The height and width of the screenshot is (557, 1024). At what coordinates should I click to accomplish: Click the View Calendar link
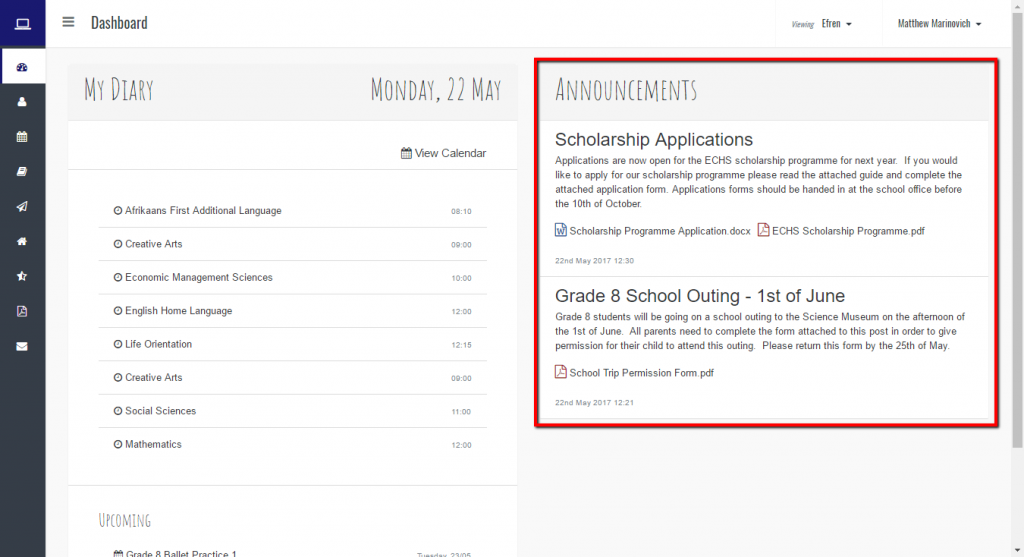tap(443, 153)
